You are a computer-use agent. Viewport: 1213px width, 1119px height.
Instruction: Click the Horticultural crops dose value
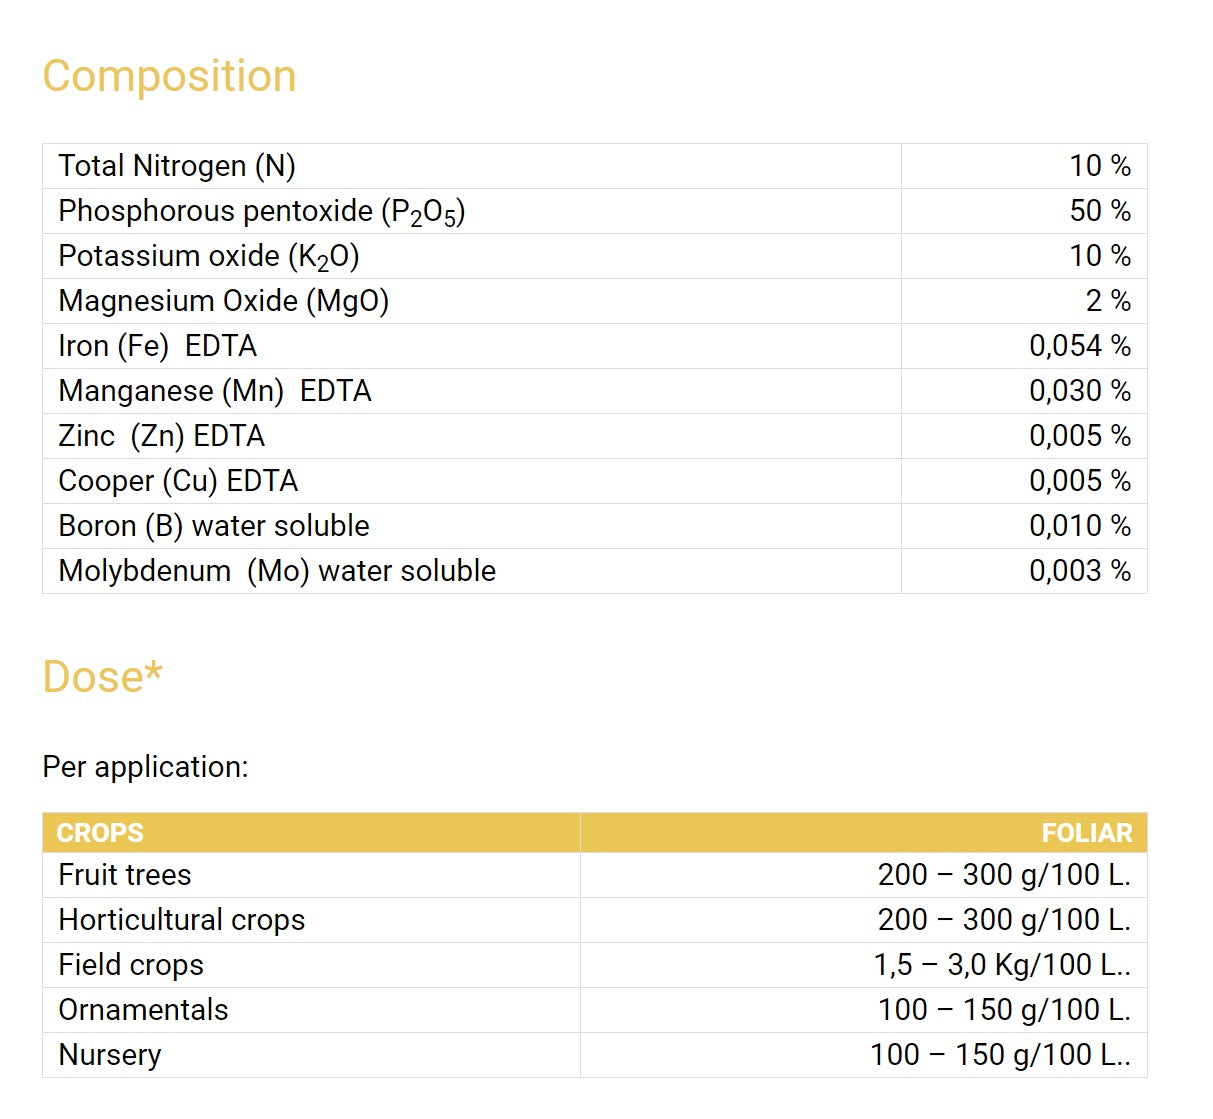[1003, 920]
